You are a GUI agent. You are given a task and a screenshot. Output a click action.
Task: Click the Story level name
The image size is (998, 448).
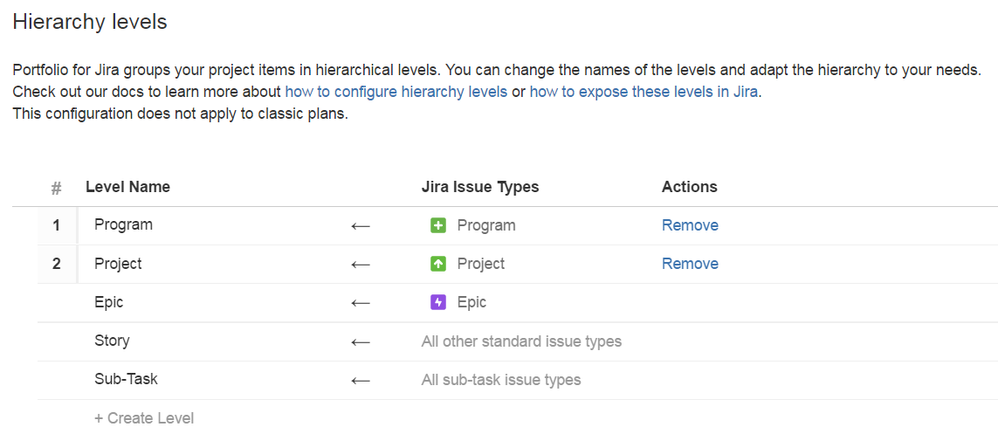[x=112, y=341]
